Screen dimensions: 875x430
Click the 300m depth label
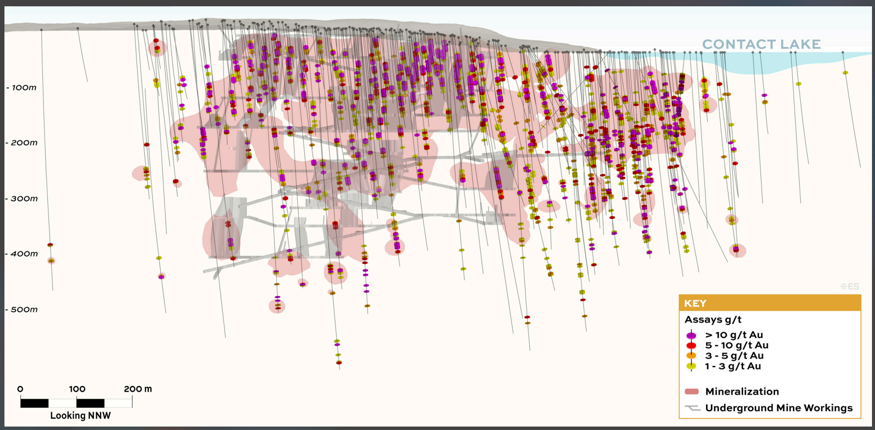(x=21, y=199)
